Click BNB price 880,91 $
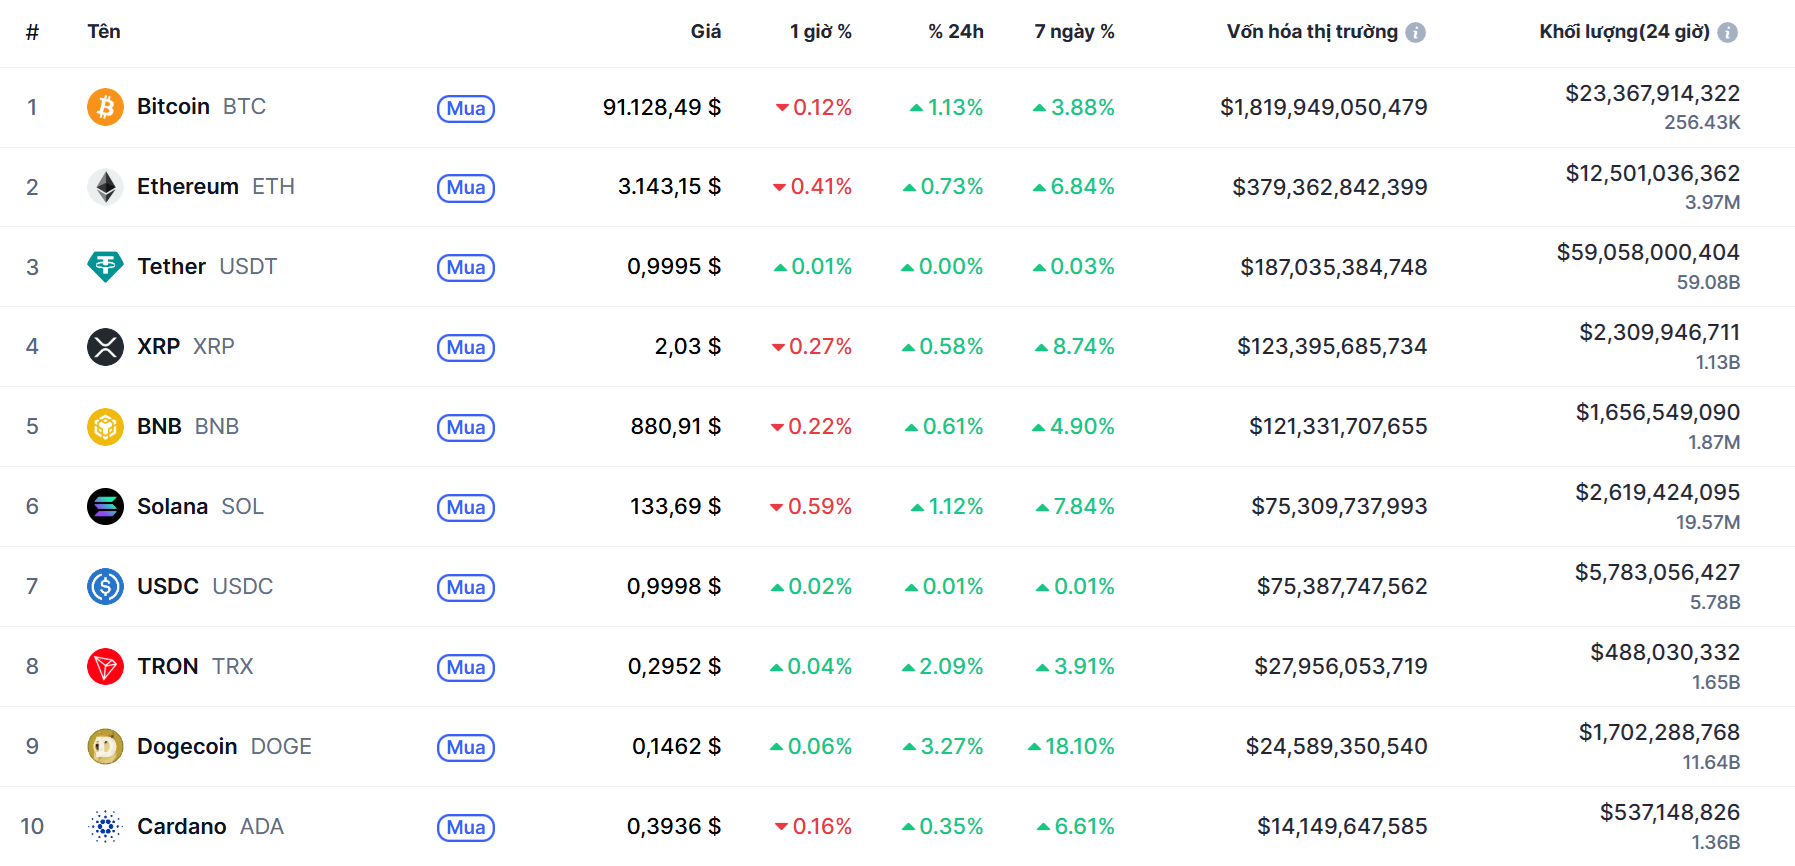The image size is (1795, 866). pyautogui.click(x=676, y=427)
